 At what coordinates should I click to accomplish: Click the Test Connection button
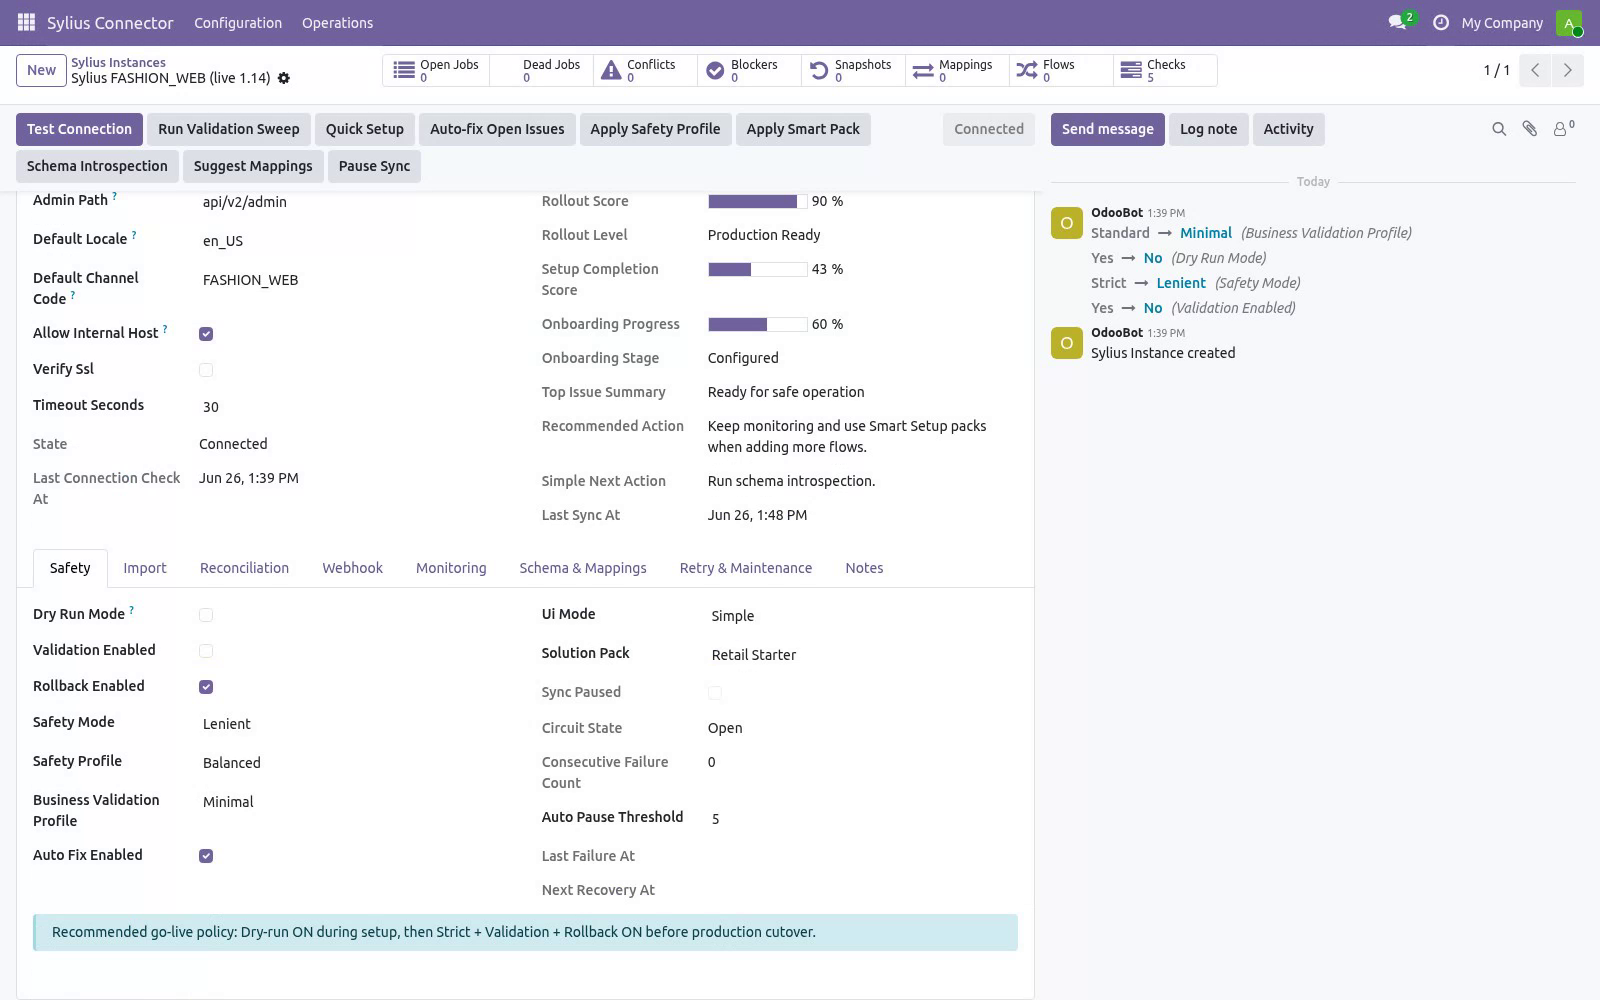pos(79,129)
